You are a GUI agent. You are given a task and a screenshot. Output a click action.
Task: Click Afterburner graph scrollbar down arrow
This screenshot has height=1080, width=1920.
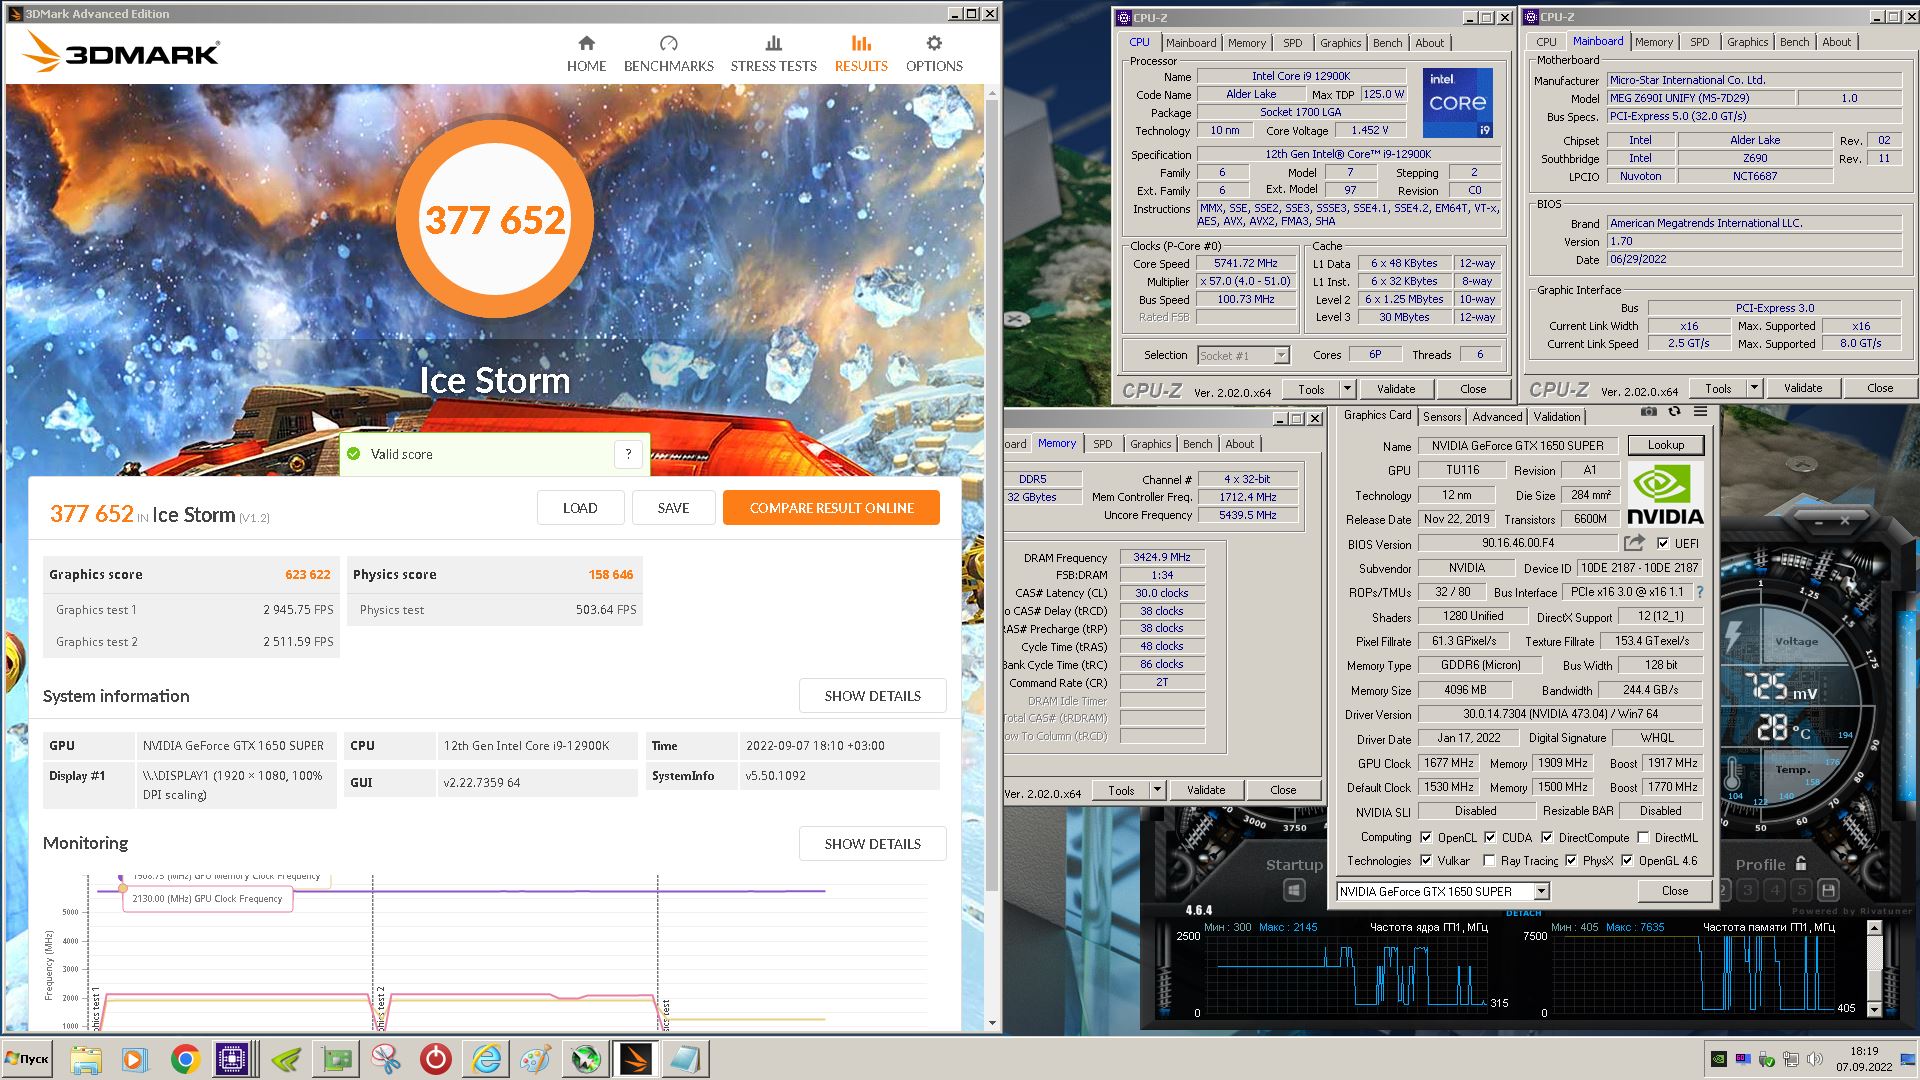[1875, 1012]
